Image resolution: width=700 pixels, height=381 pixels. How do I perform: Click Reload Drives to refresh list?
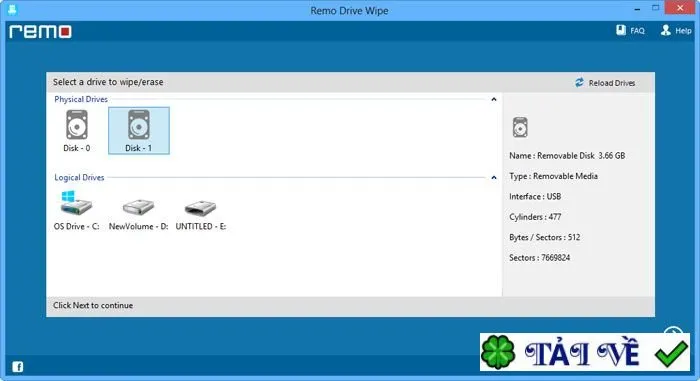605,83
